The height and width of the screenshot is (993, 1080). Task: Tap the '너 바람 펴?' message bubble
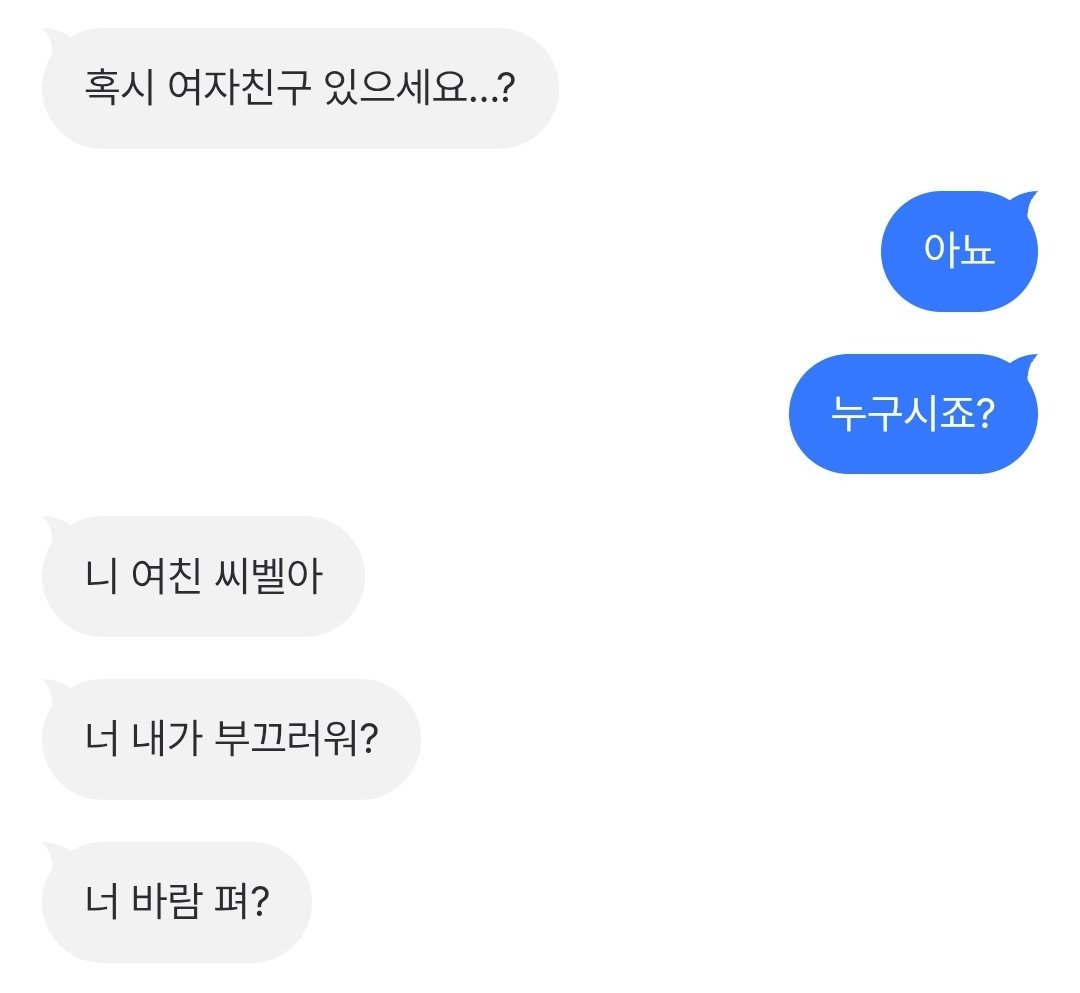(x=176, y=901)
